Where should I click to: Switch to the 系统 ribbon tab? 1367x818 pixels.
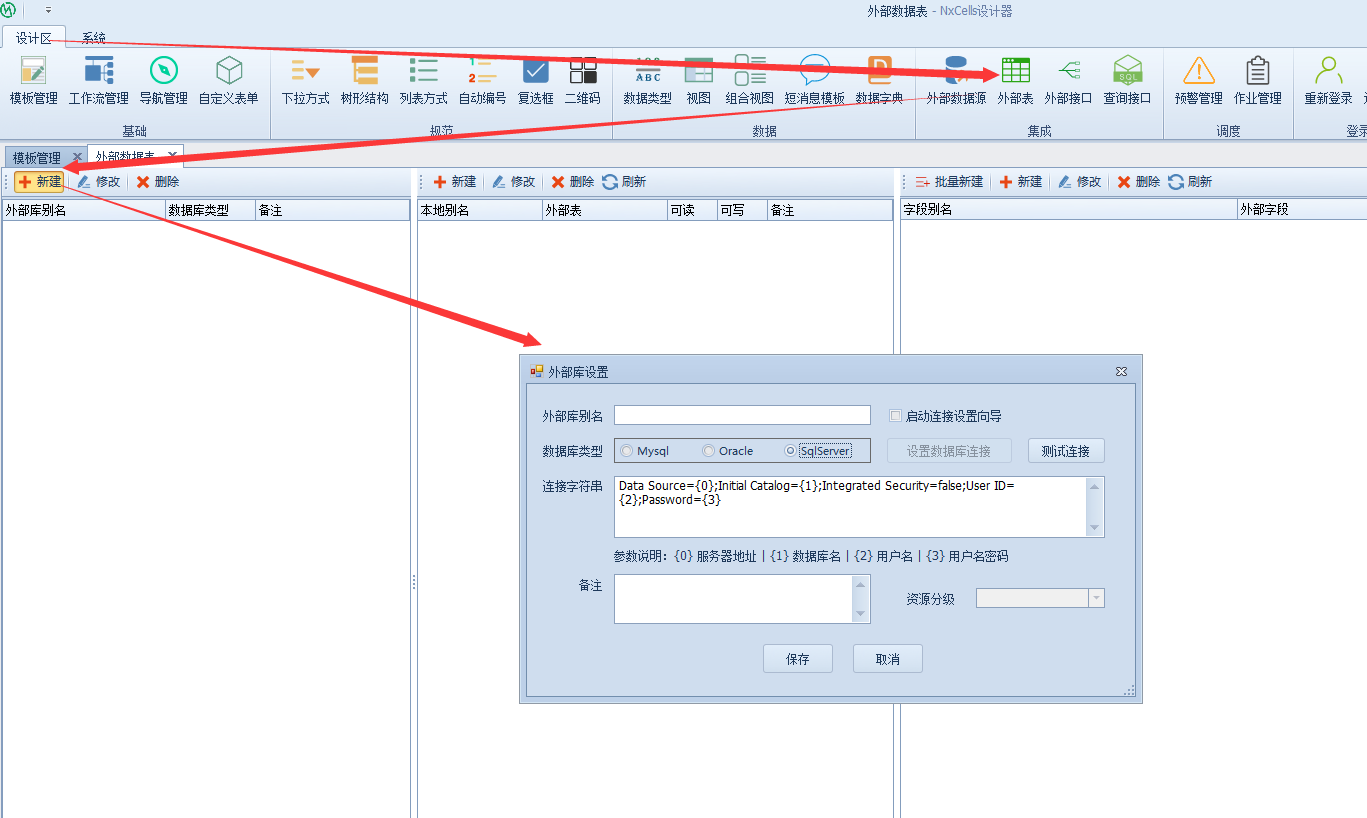pos(94,38)
